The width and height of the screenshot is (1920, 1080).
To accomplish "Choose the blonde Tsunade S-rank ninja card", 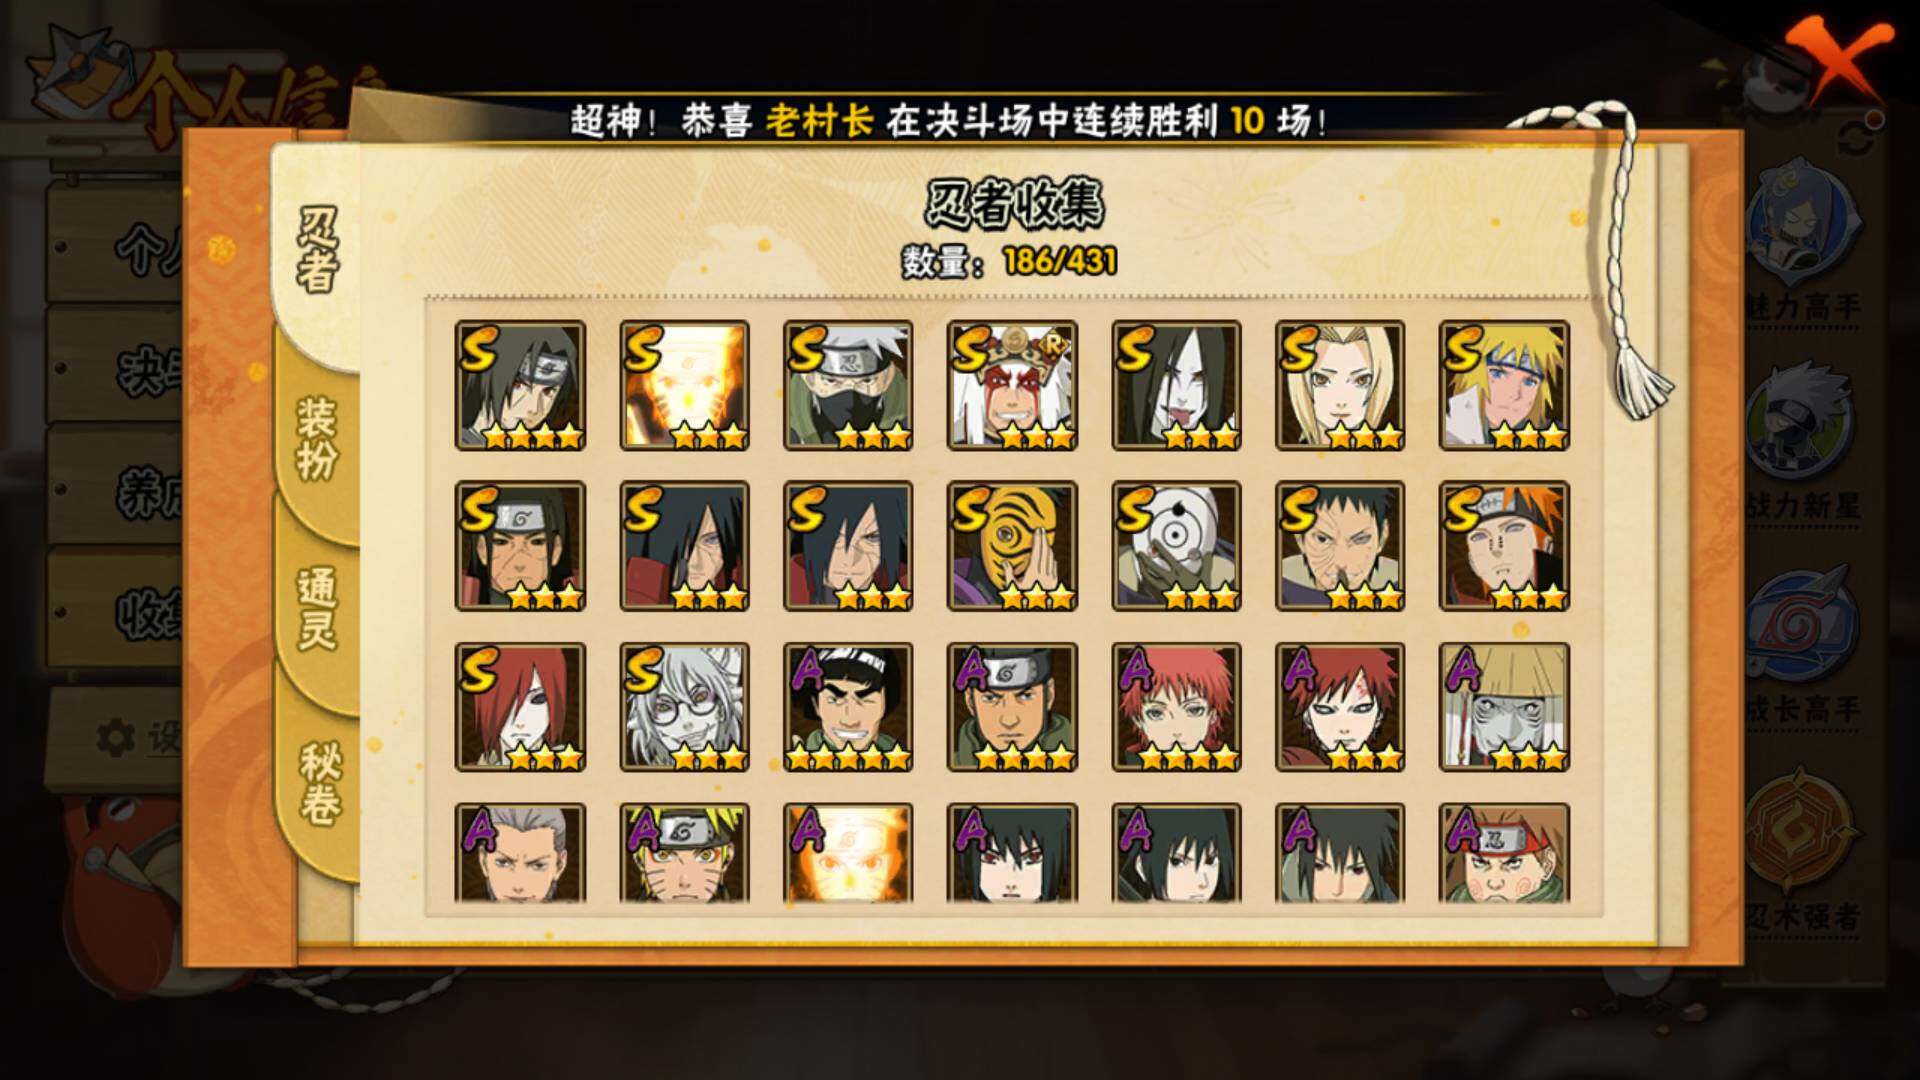I will tap(1340, 386).
